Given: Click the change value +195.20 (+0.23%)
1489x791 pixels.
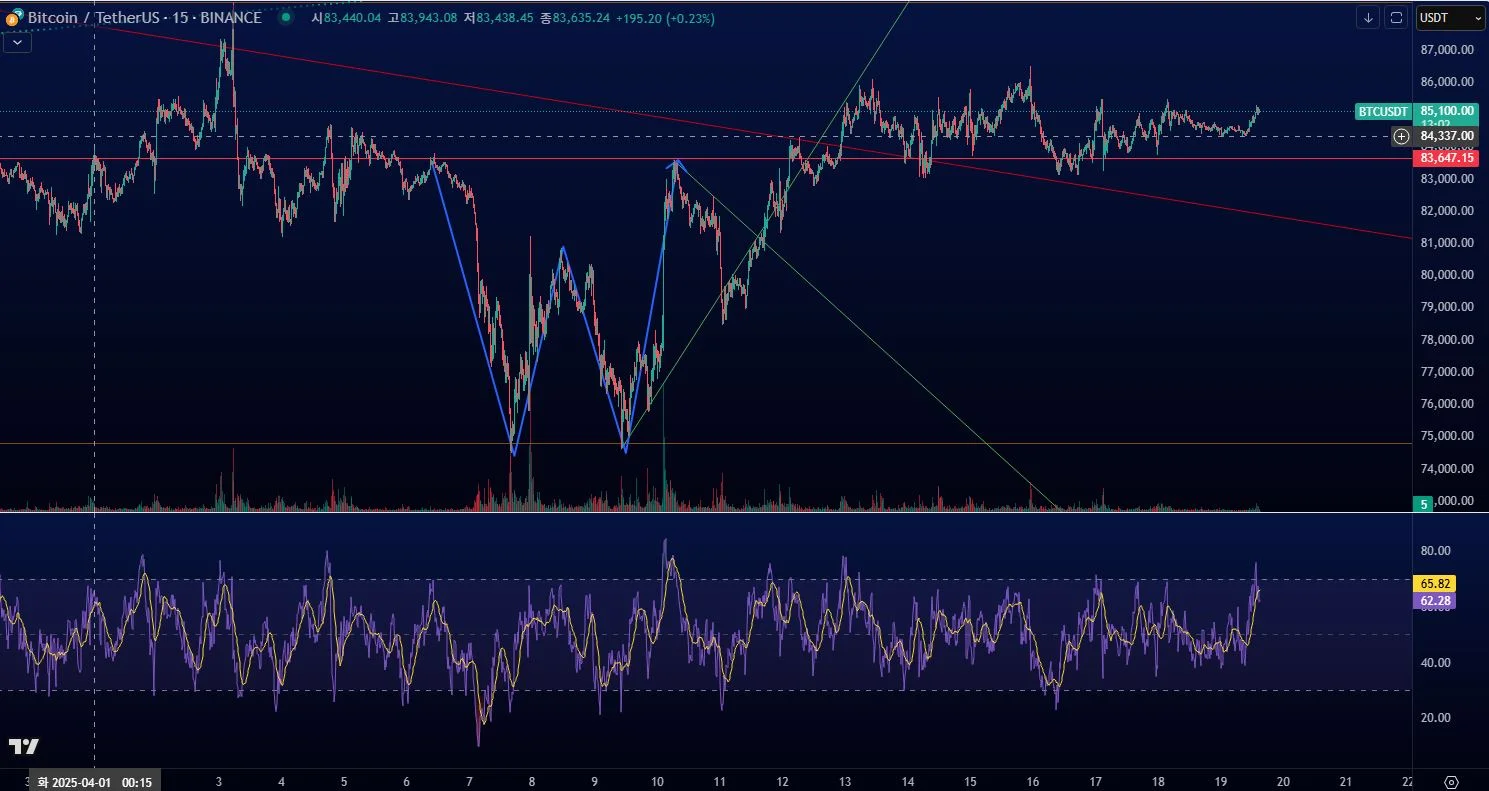Looking at the screenshot, I should click(665, 18).
